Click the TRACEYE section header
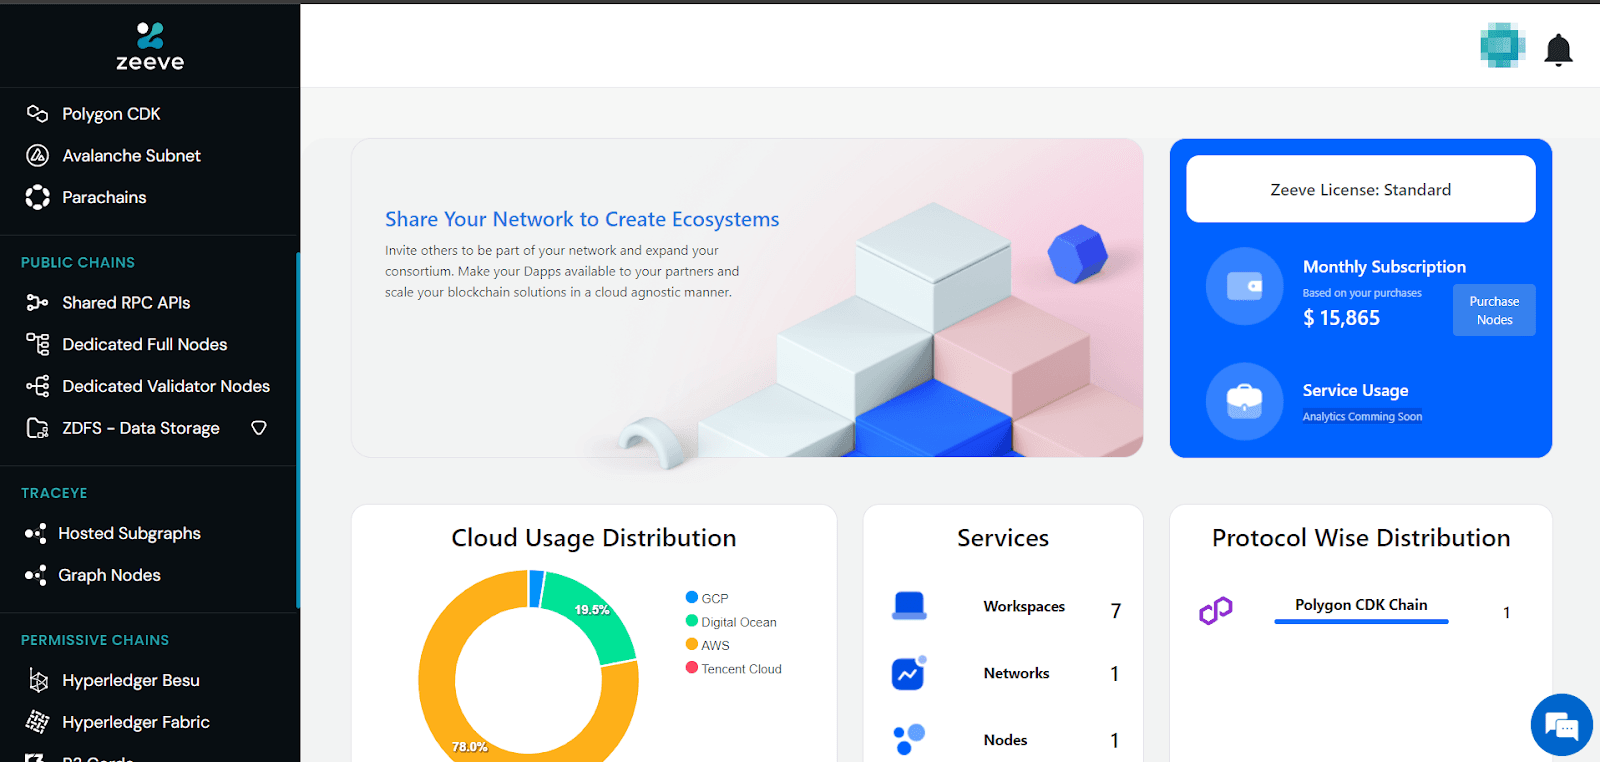The height and width of the screenshot is (762, 1600). pos(54,493)
